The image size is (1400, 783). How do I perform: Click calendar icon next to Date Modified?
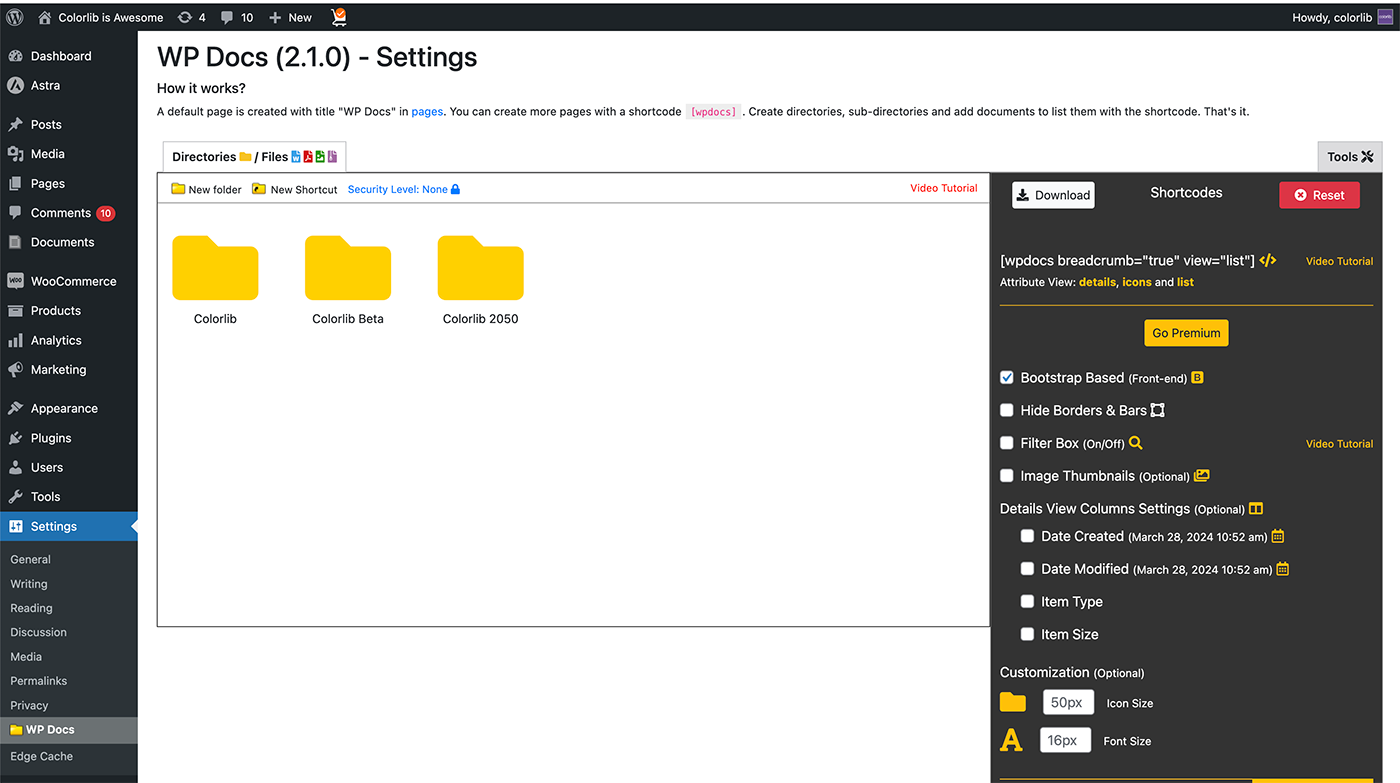click(1283, 569)
